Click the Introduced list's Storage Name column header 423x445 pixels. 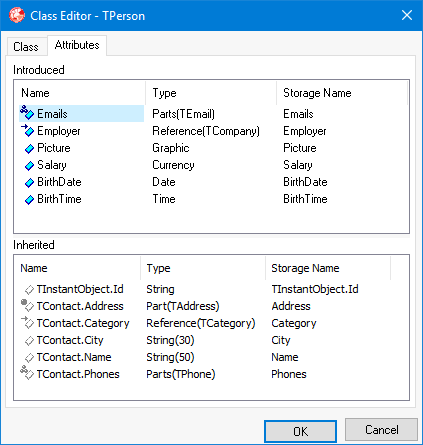tap(342, 93)
